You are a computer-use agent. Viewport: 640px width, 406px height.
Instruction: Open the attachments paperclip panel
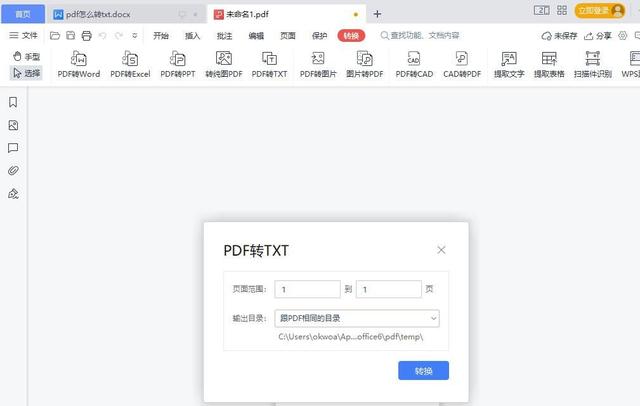click(x=13, y=171)
